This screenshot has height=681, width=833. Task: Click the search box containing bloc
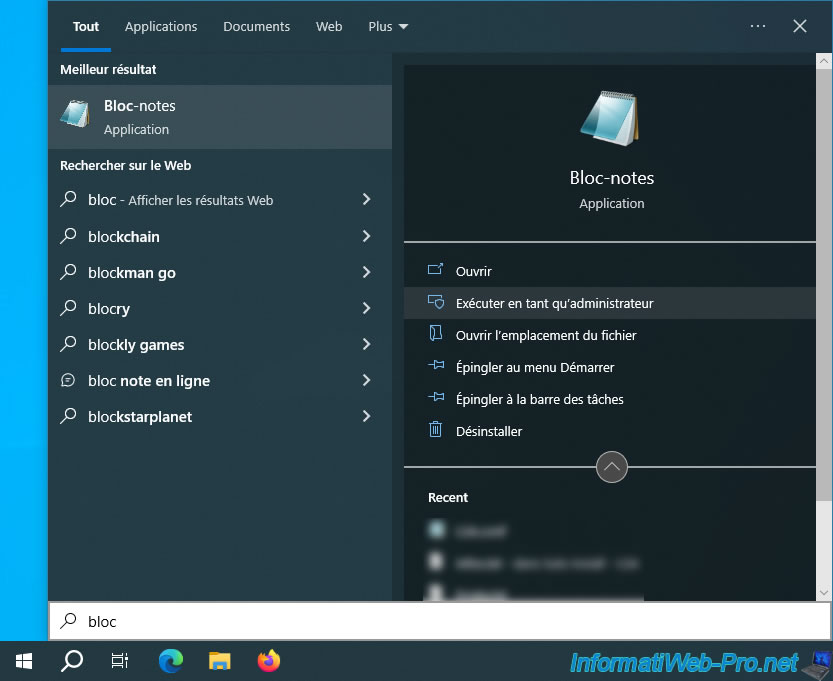coord(440,621)
